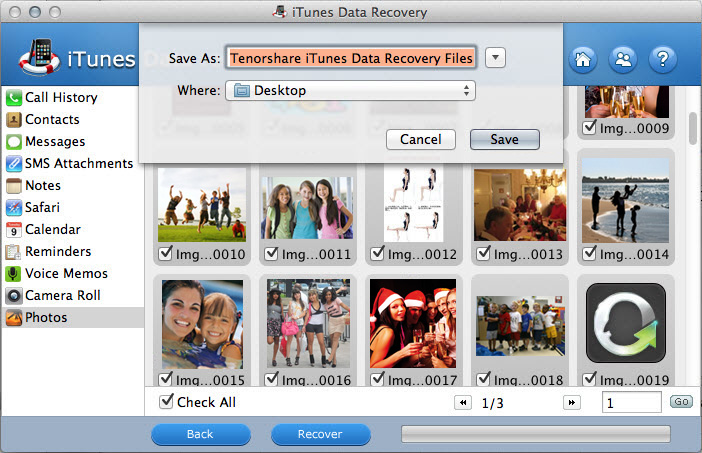This screenshot has width=702, height=453.
Task: Uncheck the Img...0009 checkbox
Action: pos(590,127)
